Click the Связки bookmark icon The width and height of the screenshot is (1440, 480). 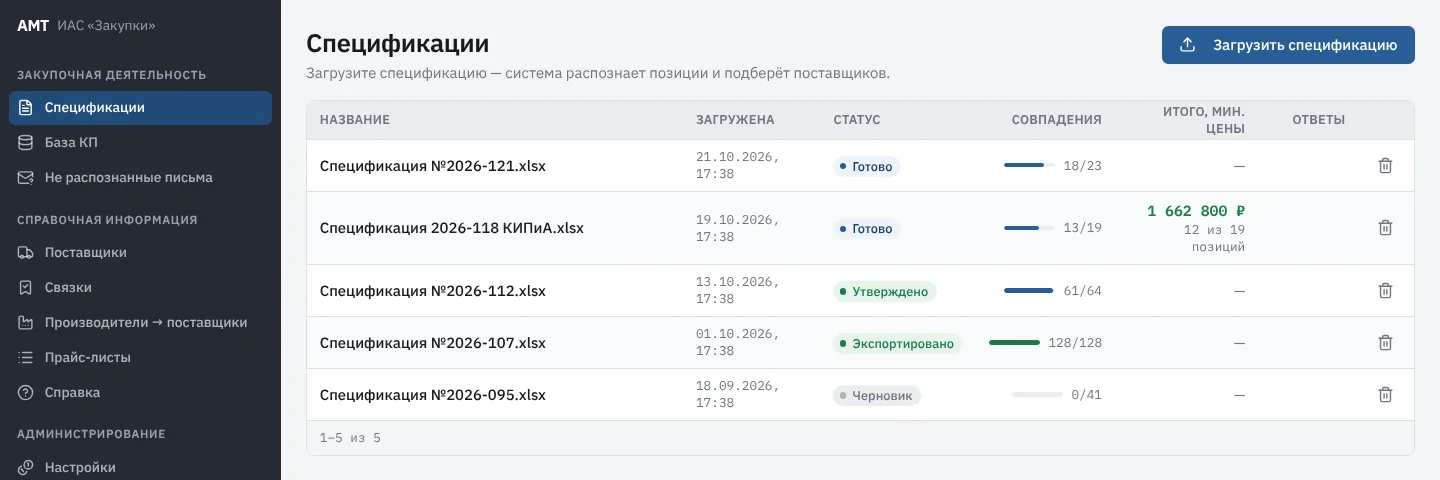point(26,288)
